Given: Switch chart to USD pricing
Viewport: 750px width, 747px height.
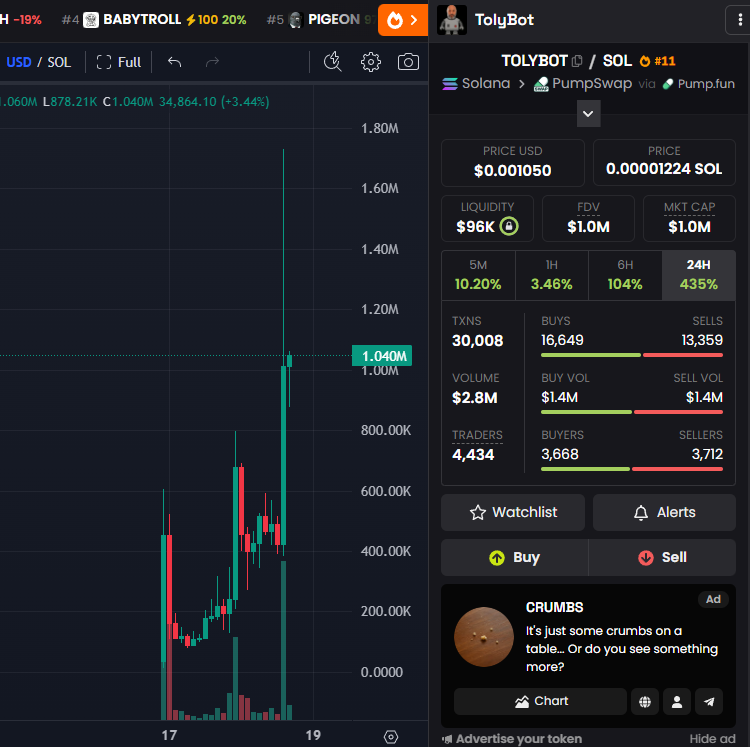Looking at the screenshot, I should coord(19,62).
